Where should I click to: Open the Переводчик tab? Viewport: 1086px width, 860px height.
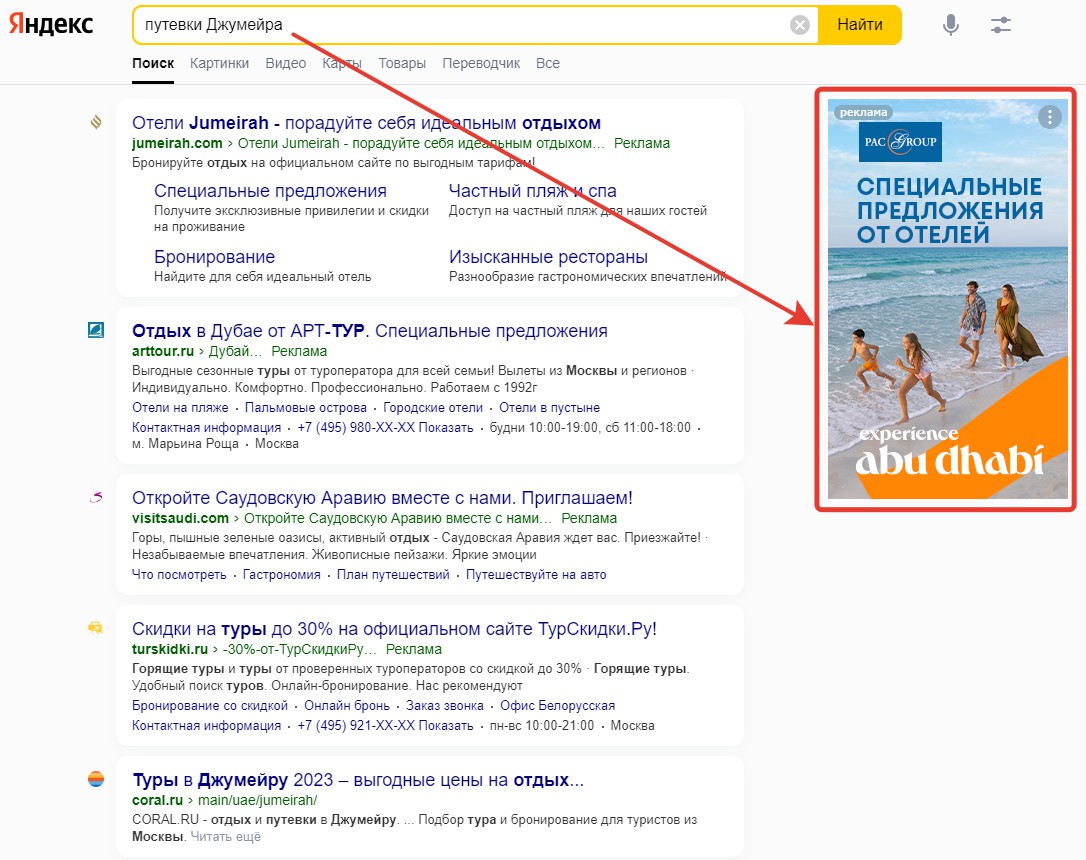[481, 63]
